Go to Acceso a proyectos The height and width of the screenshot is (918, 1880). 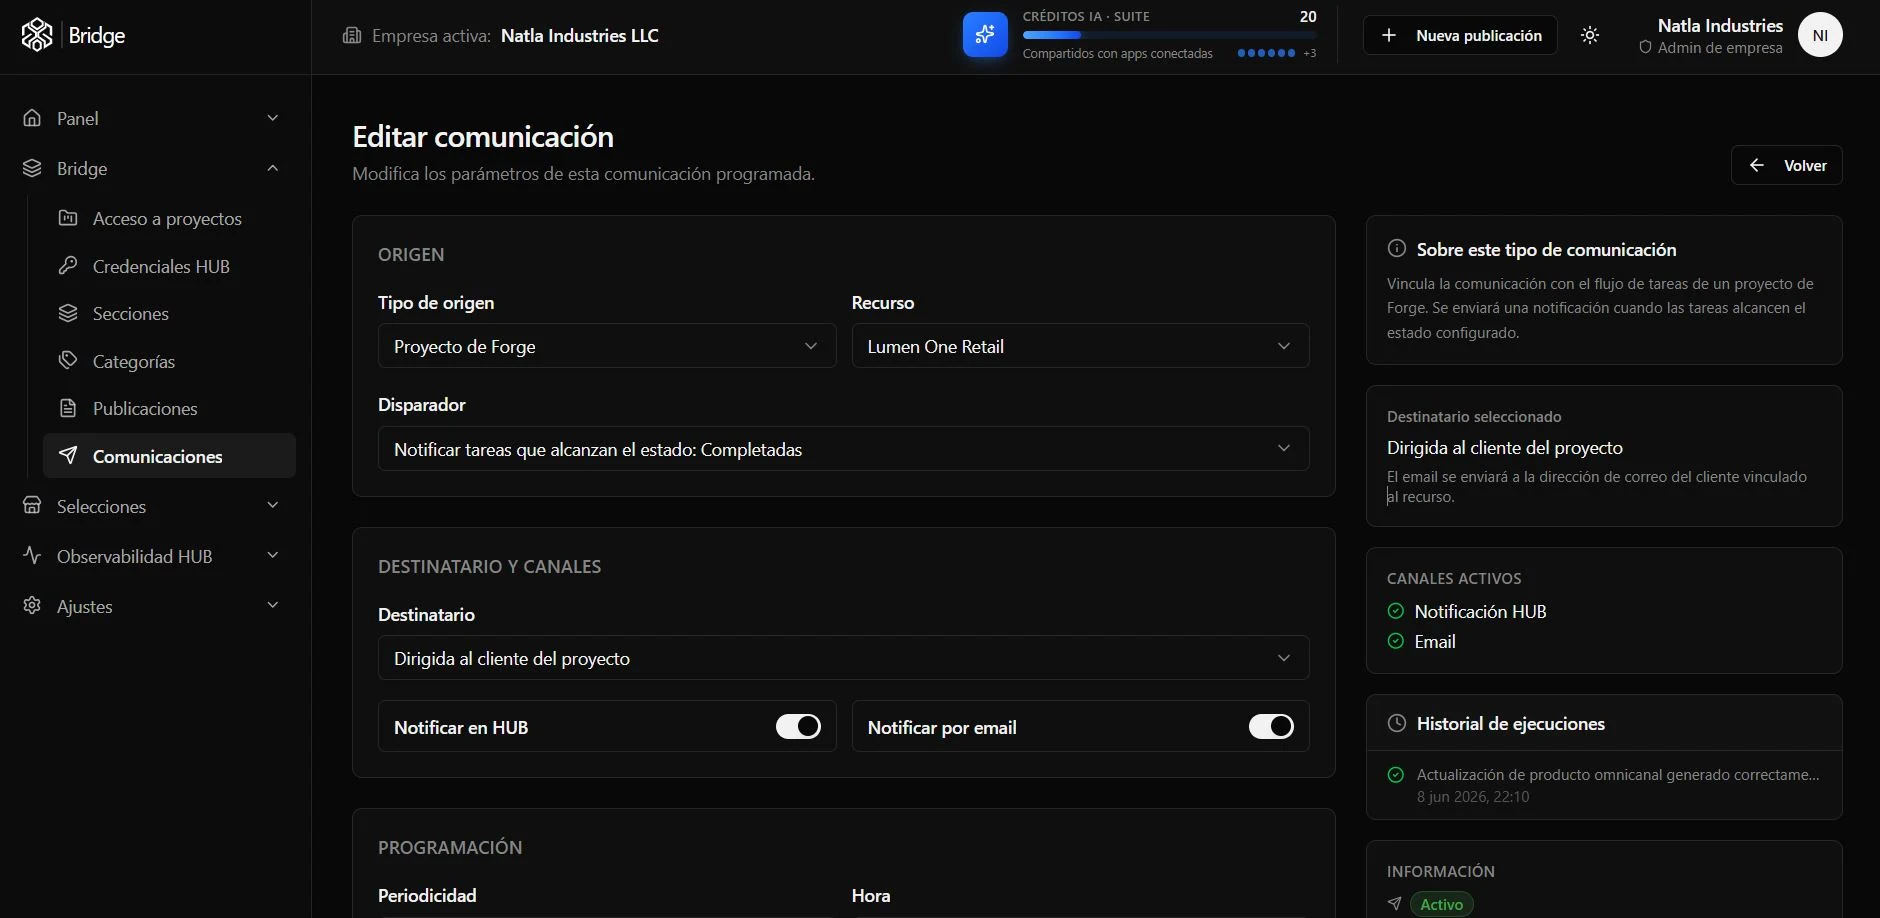tap(169, 218)
